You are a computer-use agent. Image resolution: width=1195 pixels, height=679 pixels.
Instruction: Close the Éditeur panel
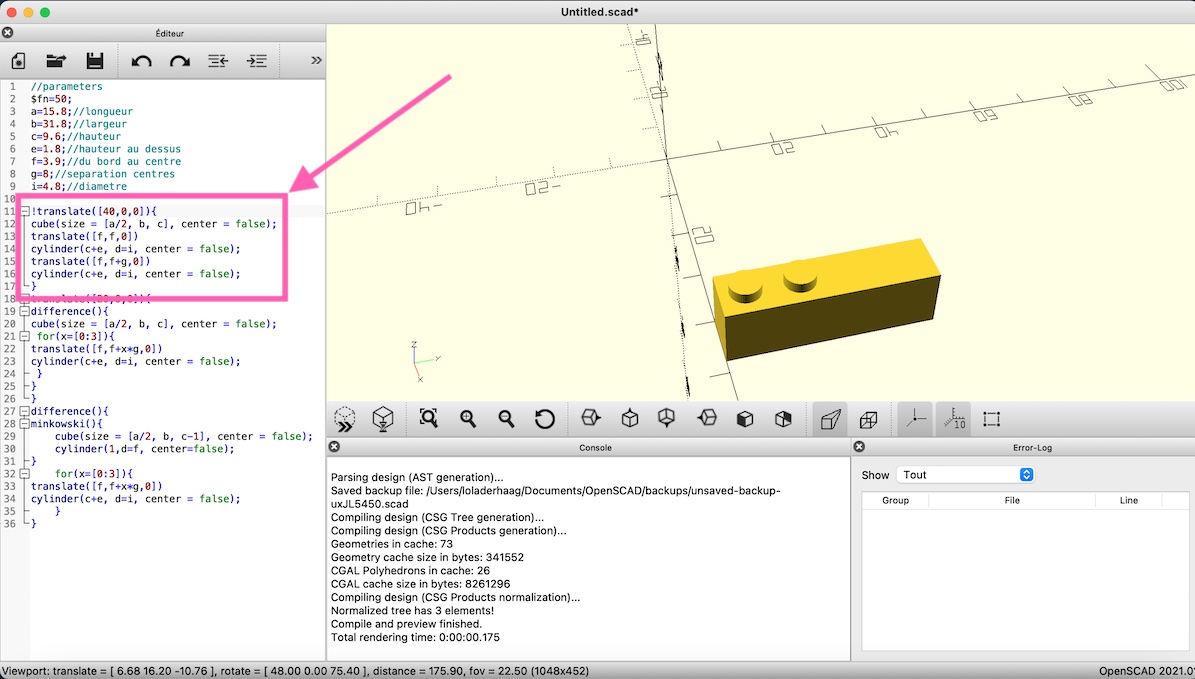pos(8,33)
